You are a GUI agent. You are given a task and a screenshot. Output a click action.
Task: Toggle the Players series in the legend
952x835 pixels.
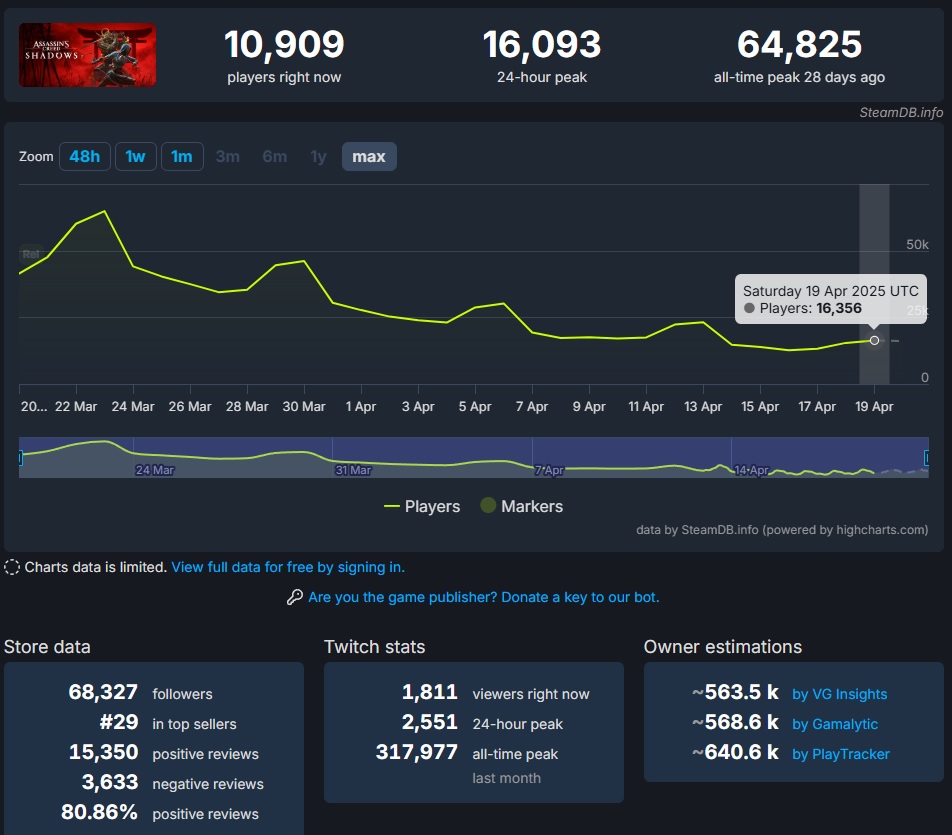[x=422, y=506]
